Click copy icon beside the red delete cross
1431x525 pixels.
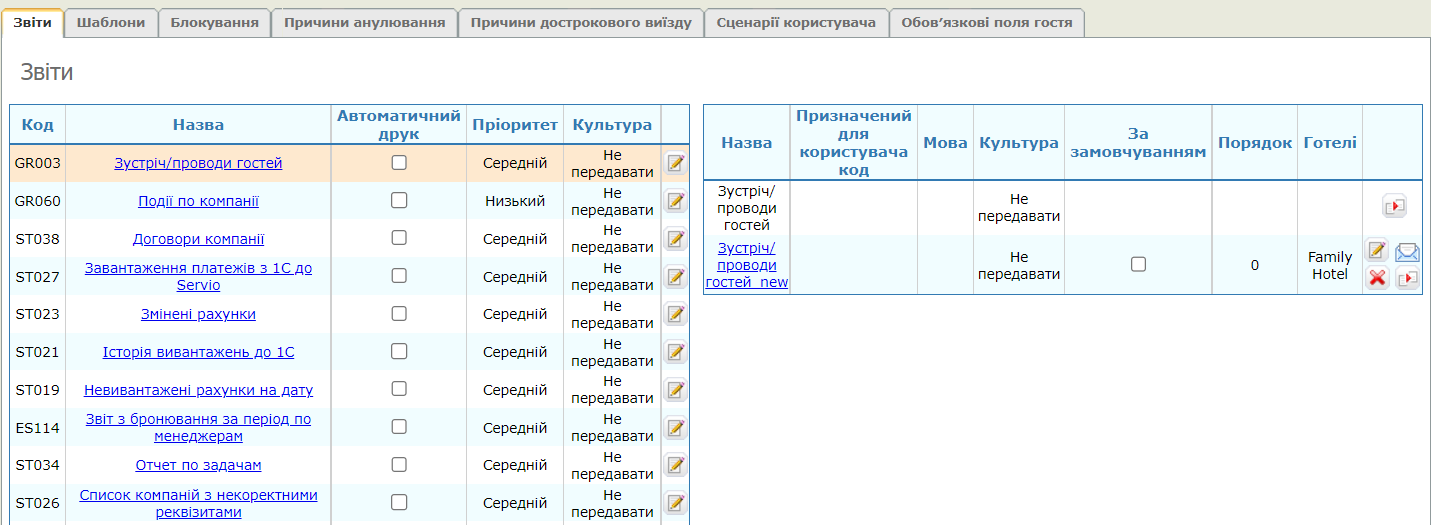point(1407,279)
